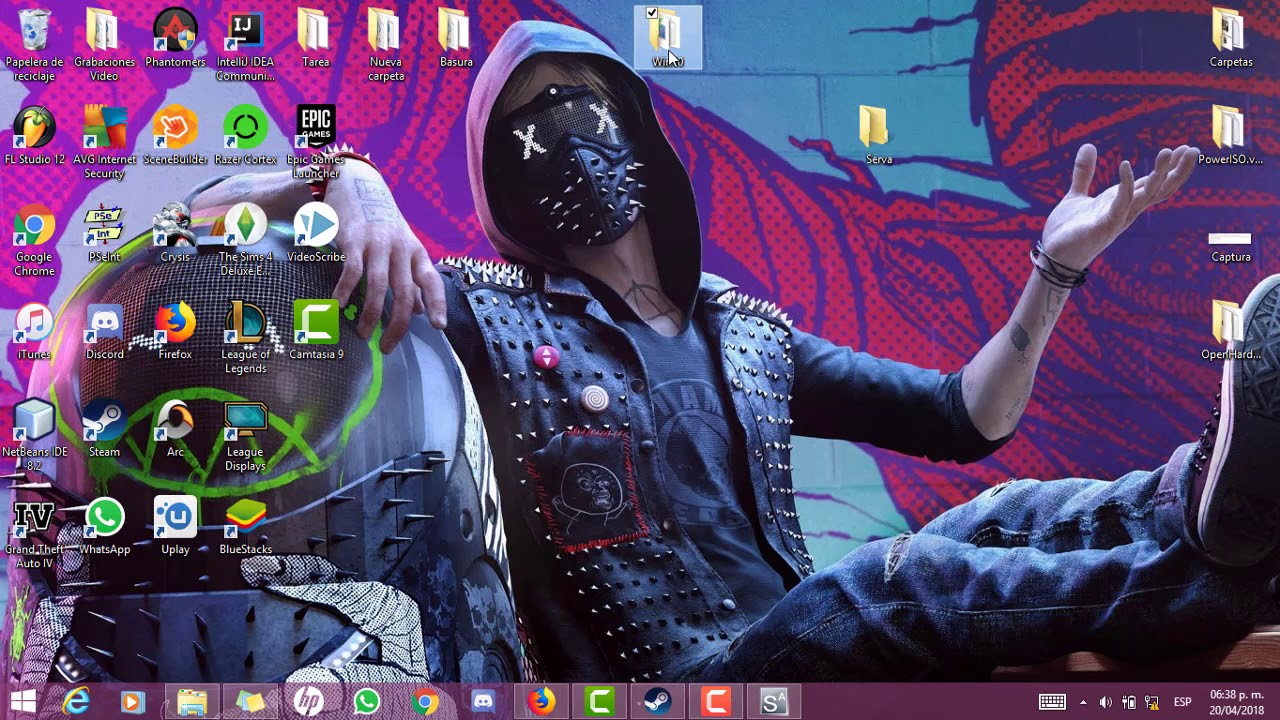Open the Carpetas folder on desktop

click(x=1231, y=38)
